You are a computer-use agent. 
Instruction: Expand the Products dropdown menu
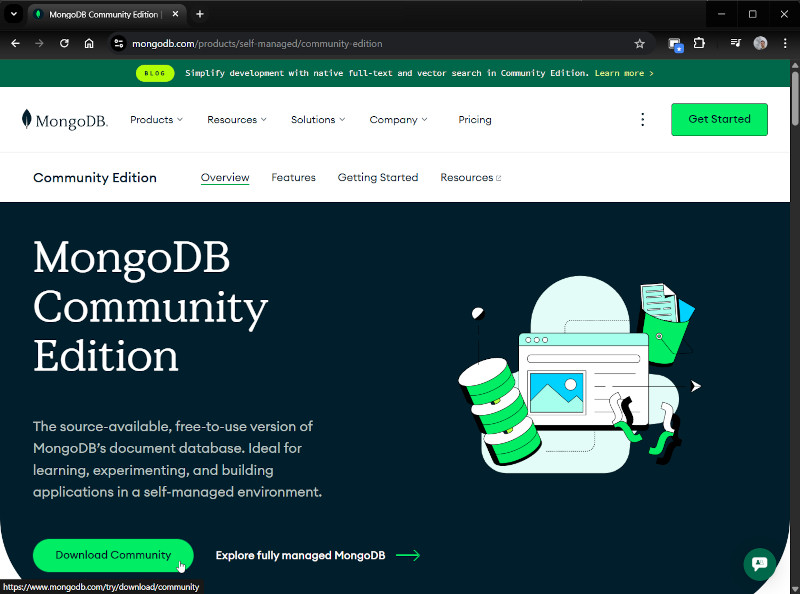click(156, 120)
